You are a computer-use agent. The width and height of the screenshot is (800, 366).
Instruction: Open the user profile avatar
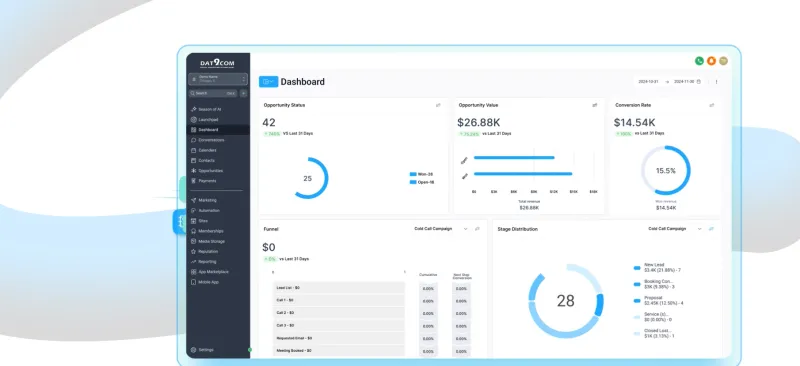(723, 61)
